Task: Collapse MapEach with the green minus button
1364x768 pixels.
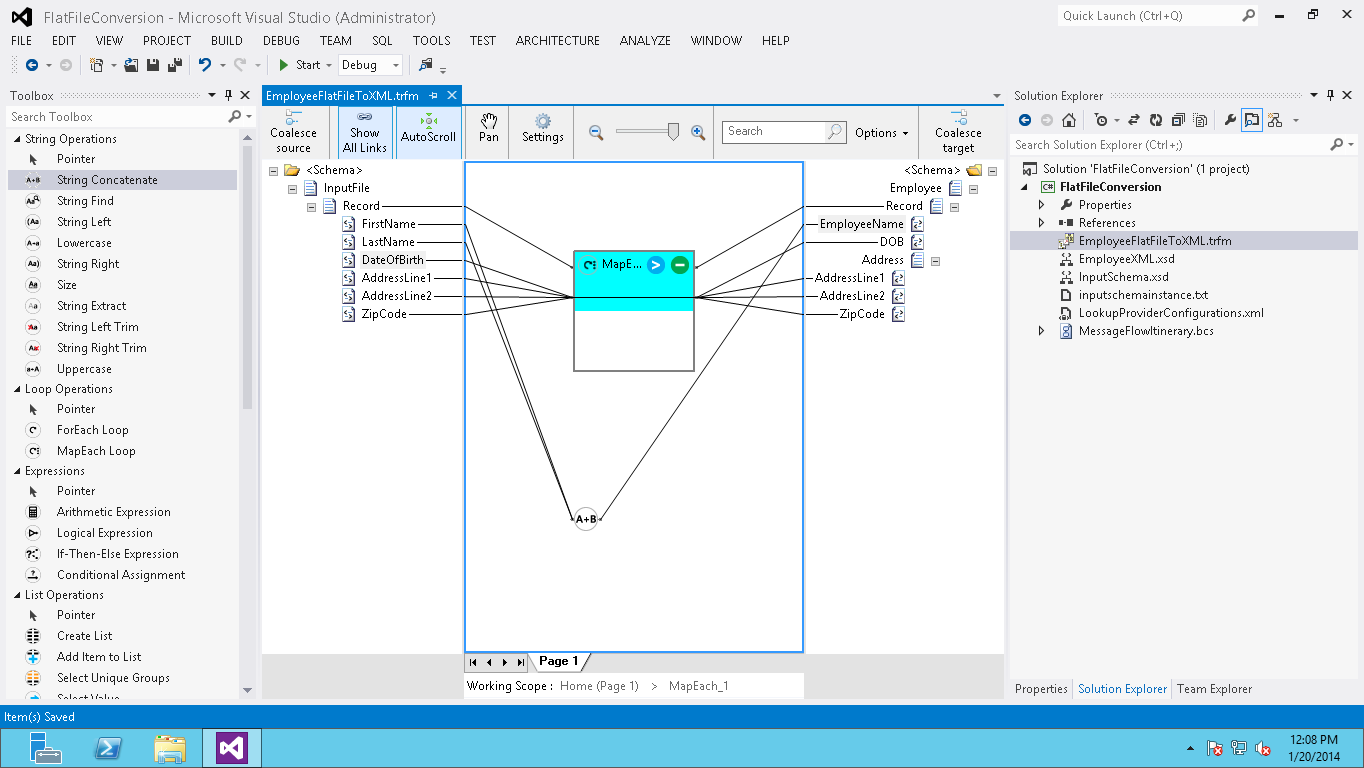Action: [x=680, y=265]
